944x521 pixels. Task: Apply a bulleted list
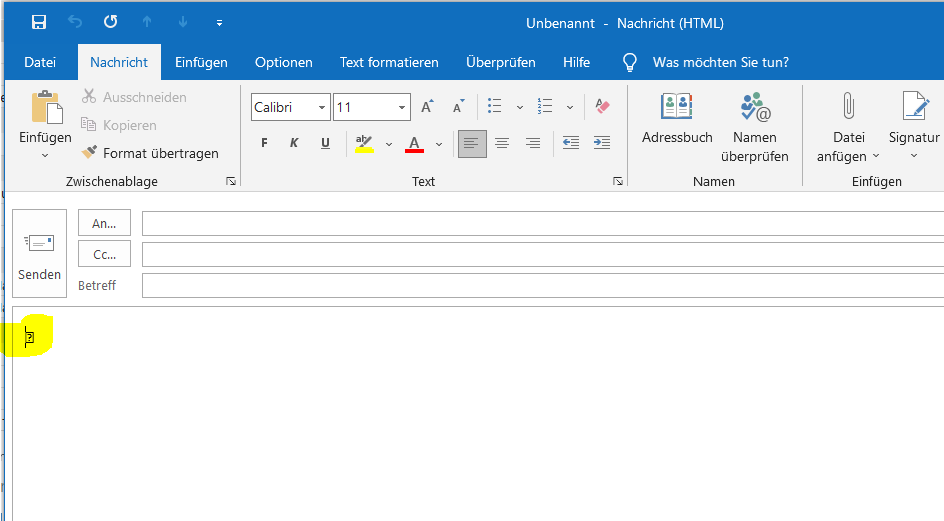click(x=495, y=107)
